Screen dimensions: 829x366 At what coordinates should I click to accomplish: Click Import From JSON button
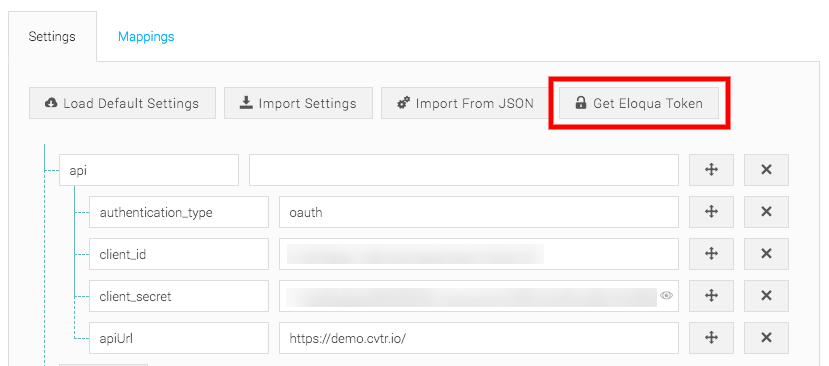tap(465, 103)
